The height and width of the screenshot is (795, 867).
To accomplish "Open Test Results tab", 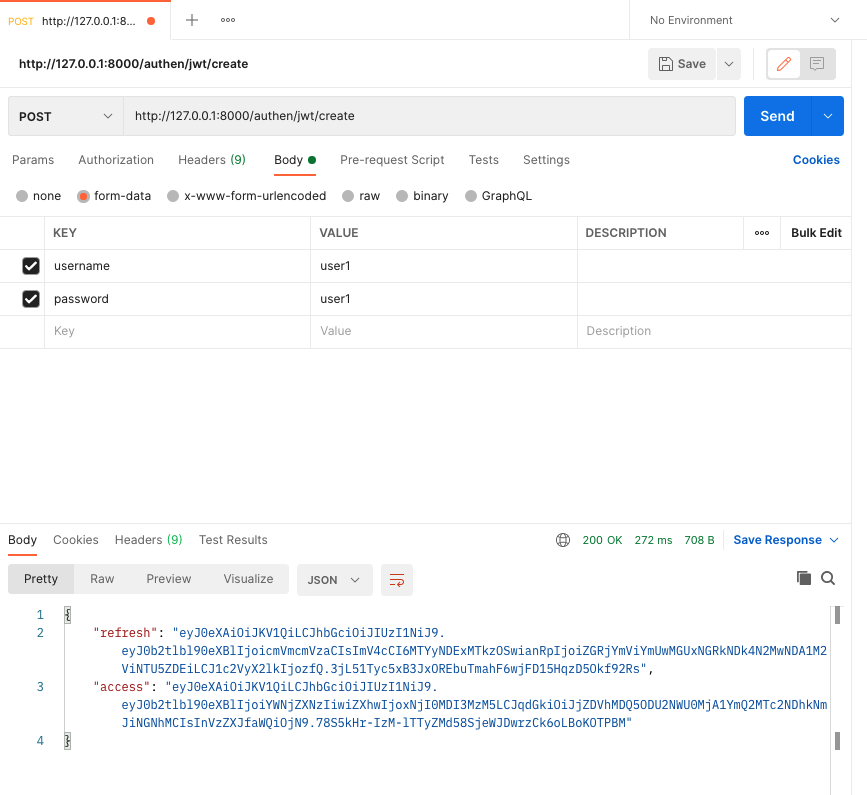I will click(x=233, y=540).
